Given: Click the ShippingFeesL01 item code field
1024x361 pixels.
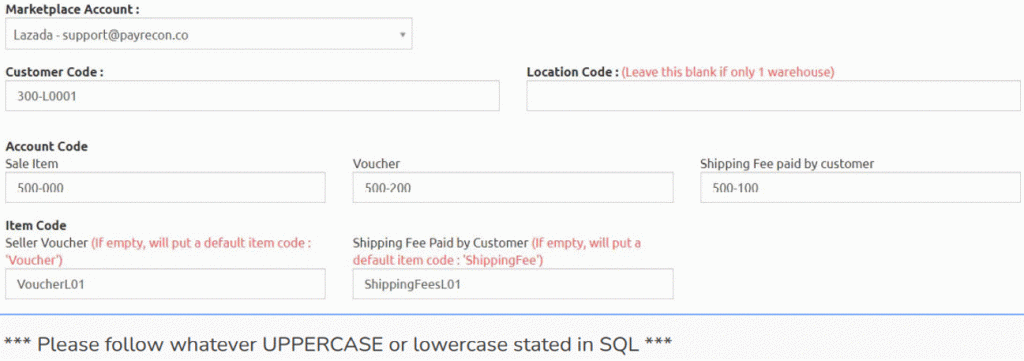Looking at the screenshot, I should tap(513, 284).
